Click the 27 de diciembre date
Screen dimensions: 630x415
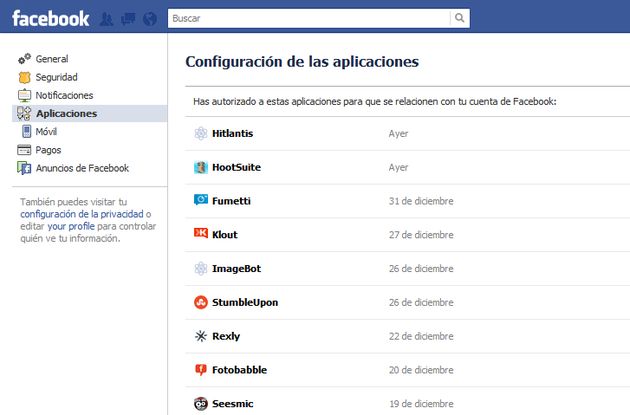click(x=421, y=235)
